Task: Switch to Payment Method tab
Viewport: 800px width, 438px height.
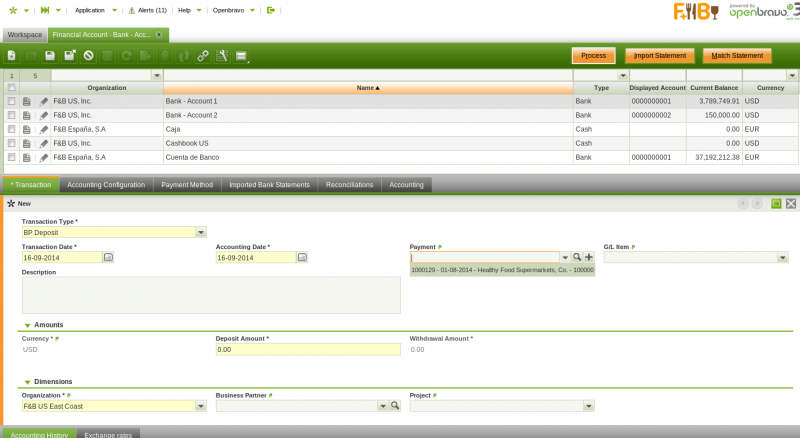Action: (x=187, y=185)
